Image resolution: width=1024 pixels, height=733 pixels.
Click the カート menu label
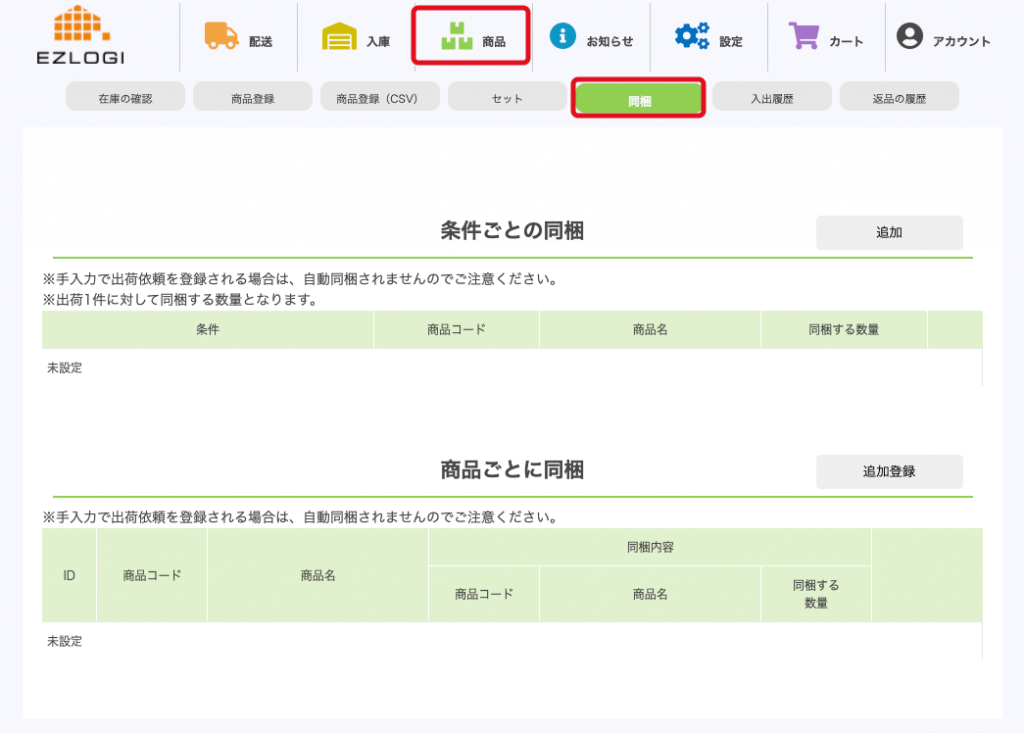[x=846, y=42]
